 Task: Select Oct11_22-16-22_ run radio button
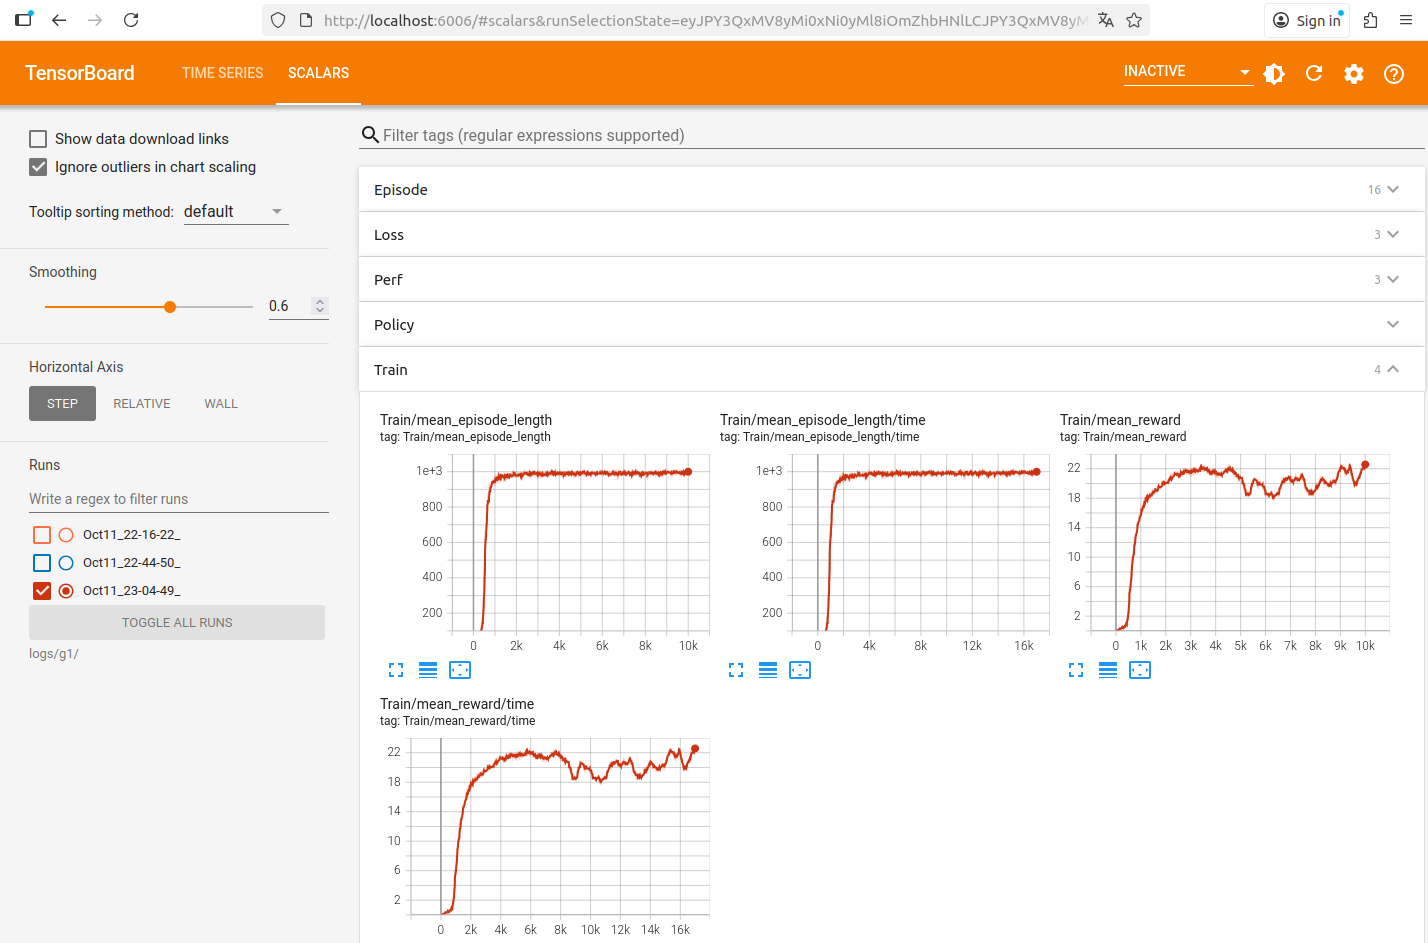tap(66, 535)
